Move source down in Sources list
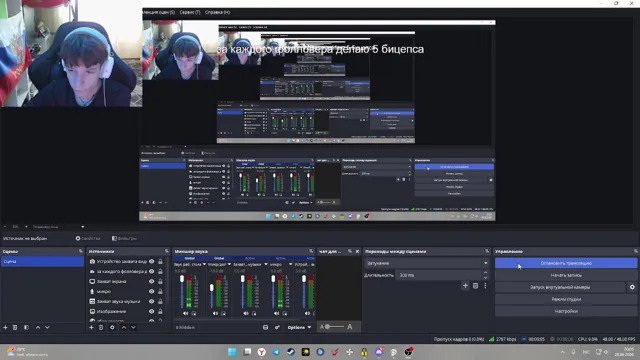Viewport: 640px width, 360px height. click(133, 327)
